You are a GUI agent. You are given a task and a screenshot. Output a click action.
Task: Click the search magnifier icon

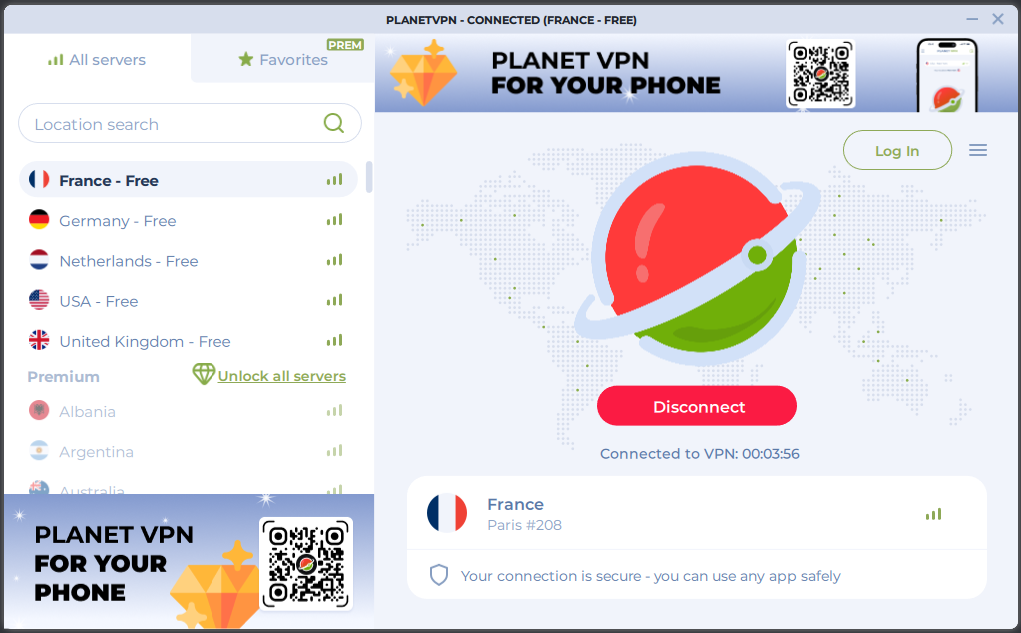tap(333, 123)
